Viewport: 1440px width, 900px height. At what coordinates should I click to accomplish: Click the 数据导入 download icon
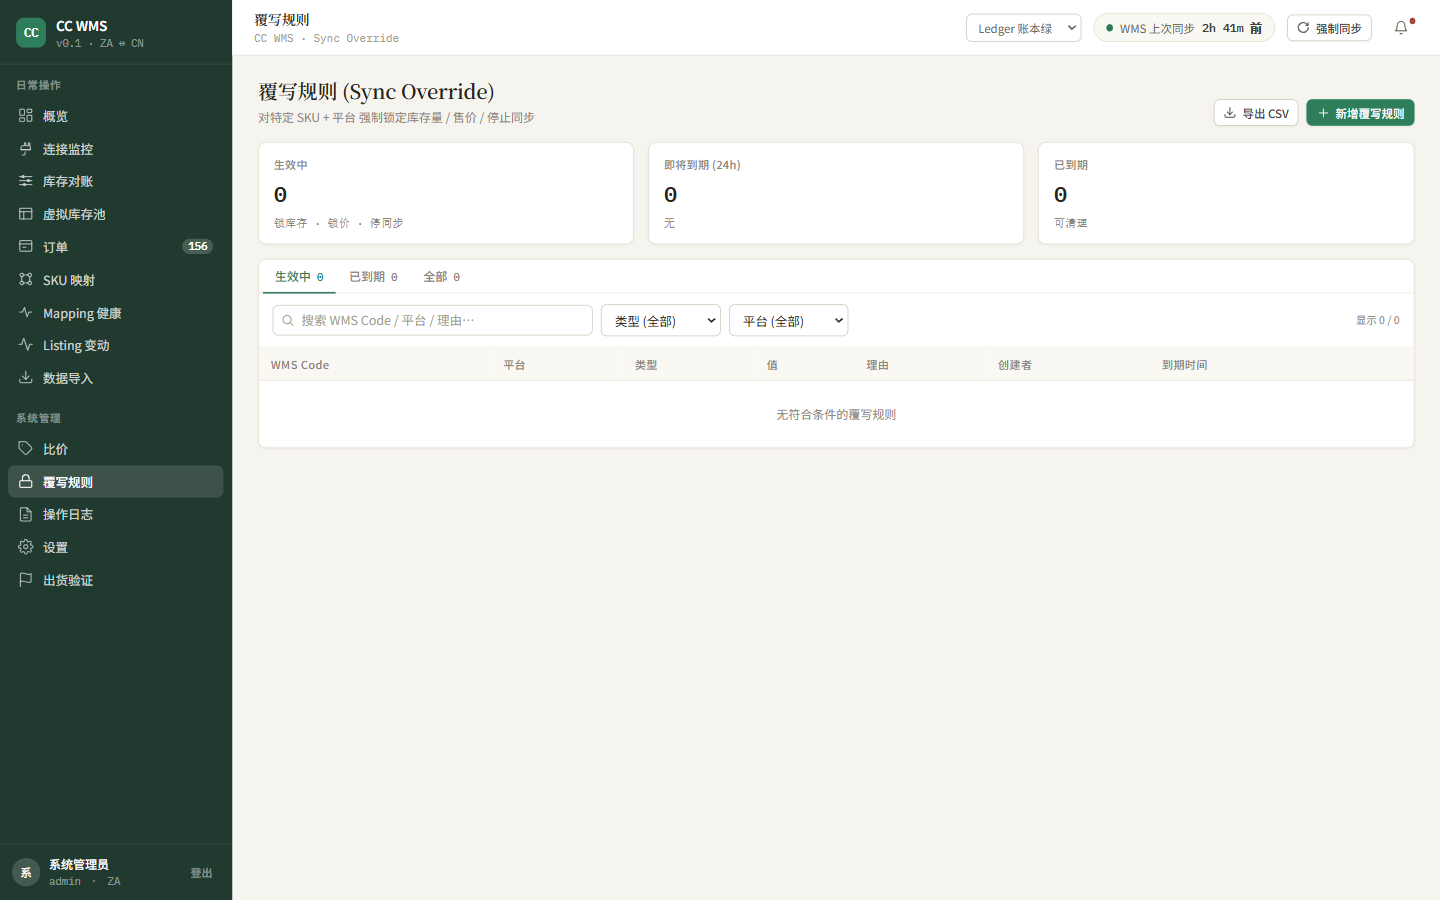[26, 378]
